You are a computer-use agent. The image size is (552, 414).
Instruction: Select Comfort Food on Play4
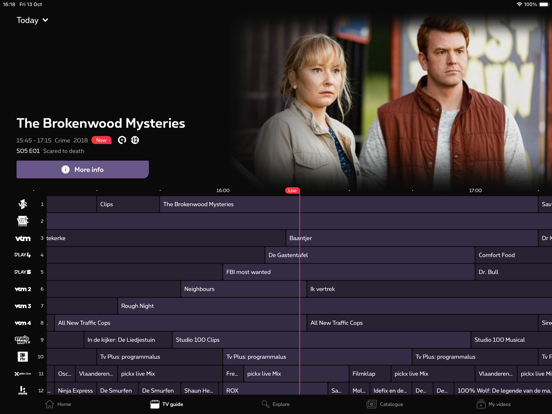click(514, 255)
